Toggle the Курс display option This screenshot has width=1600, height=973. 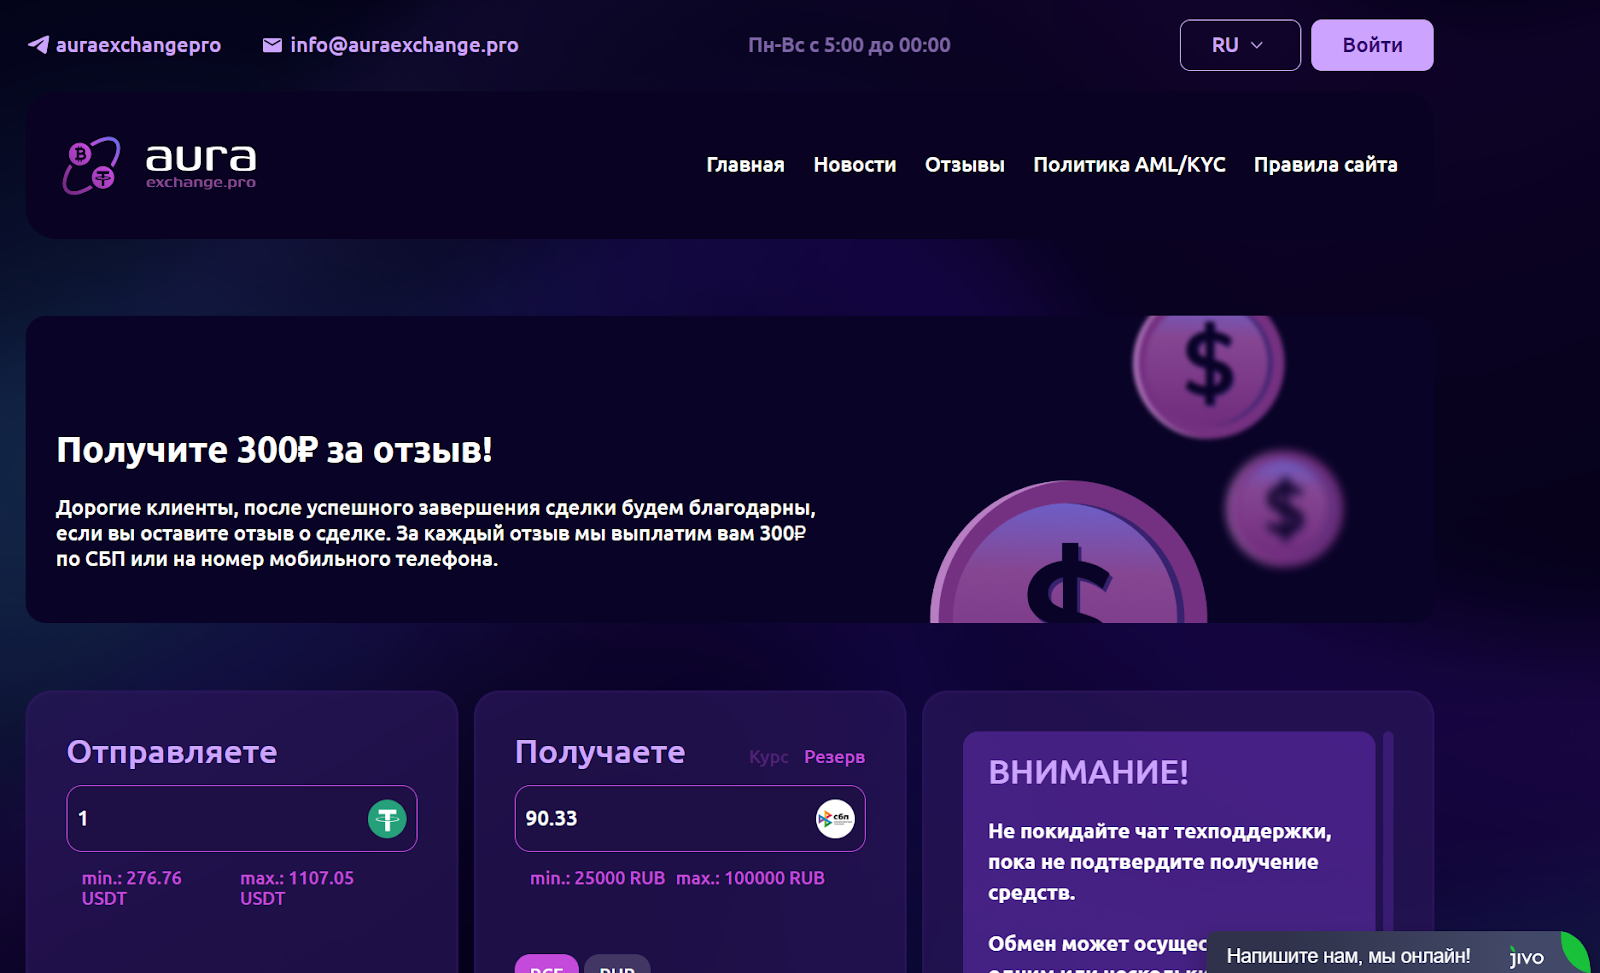768,757
